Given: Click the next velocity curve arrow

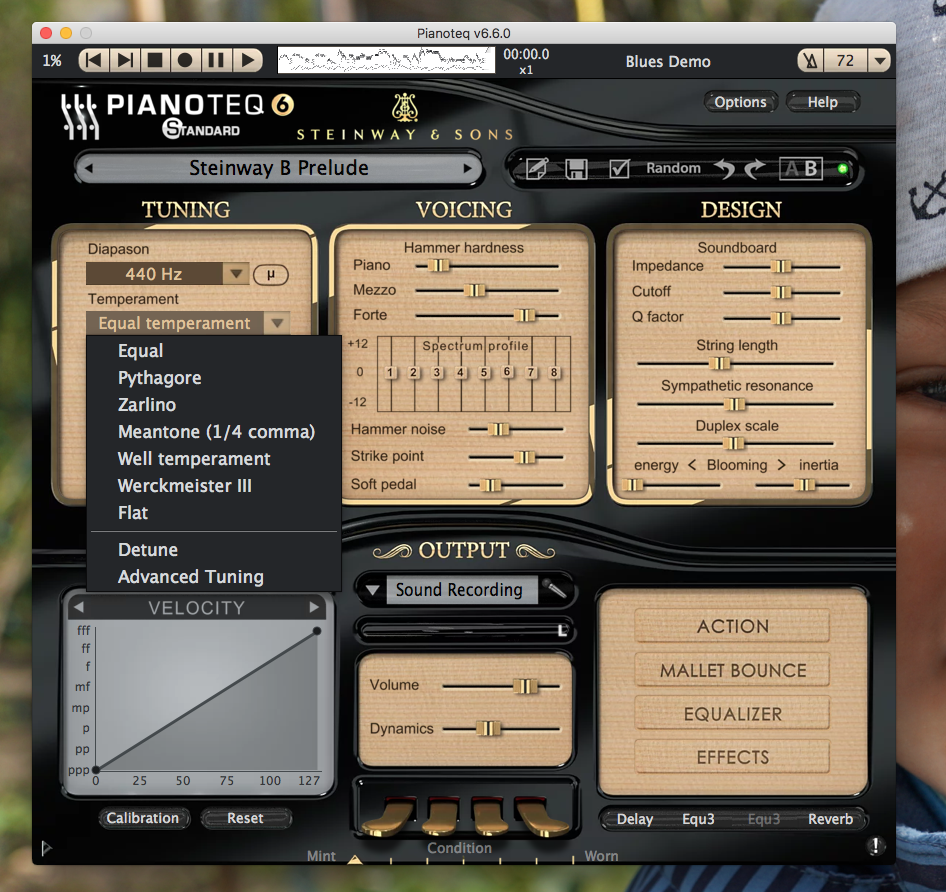Looking at the screenshot, I should coord(314,607).
